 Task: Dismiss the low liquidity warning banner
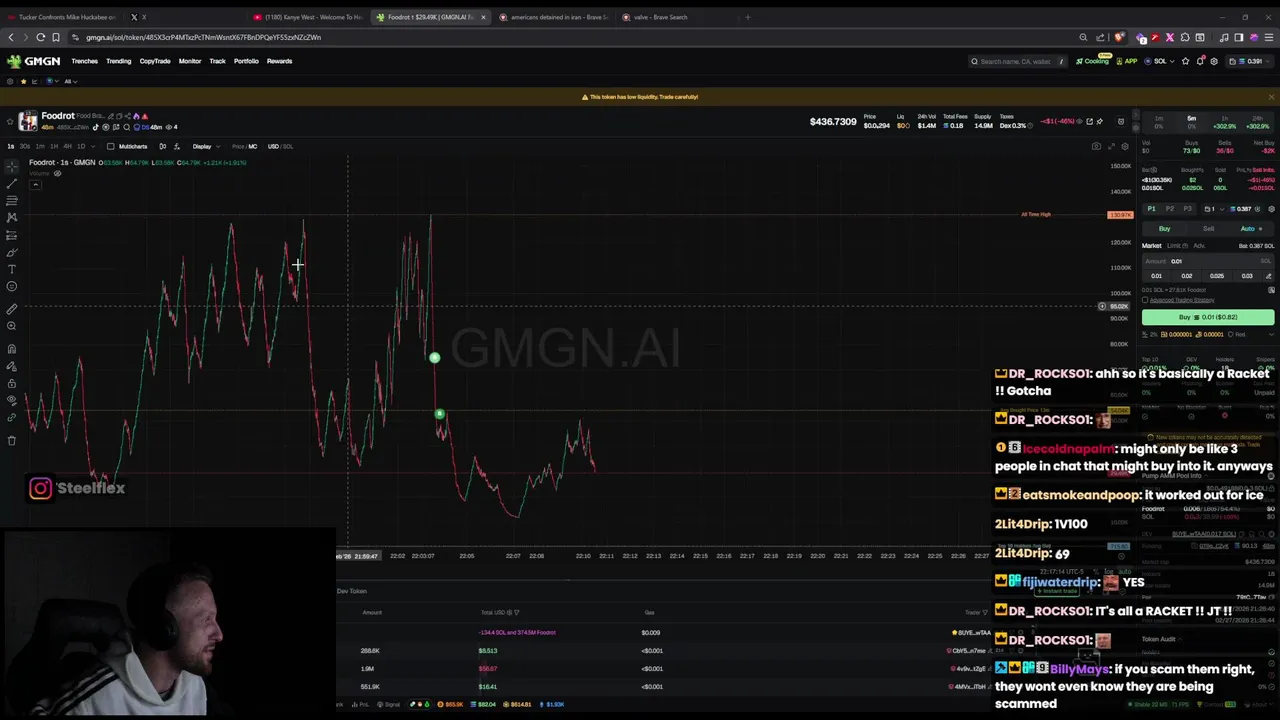pos(1271,97)
